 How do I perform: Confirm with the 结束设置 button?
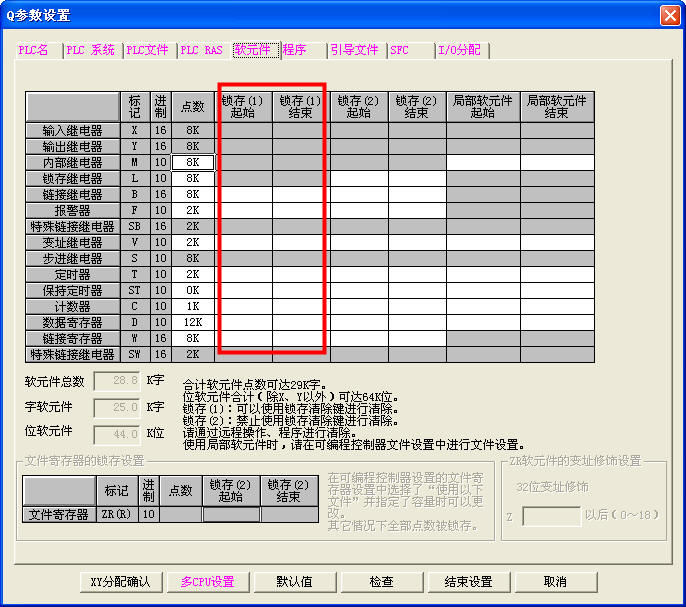click(x=468, y=582)
